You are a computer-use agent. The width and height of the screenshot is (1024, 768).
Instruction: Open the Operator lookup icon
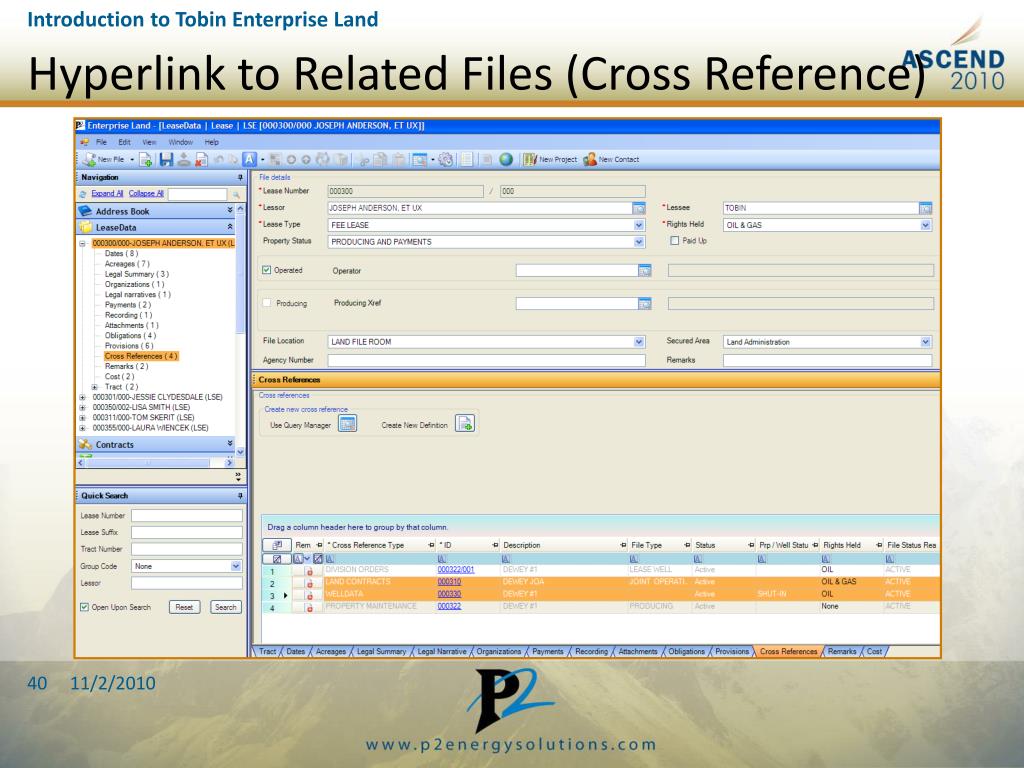(645, 270)
